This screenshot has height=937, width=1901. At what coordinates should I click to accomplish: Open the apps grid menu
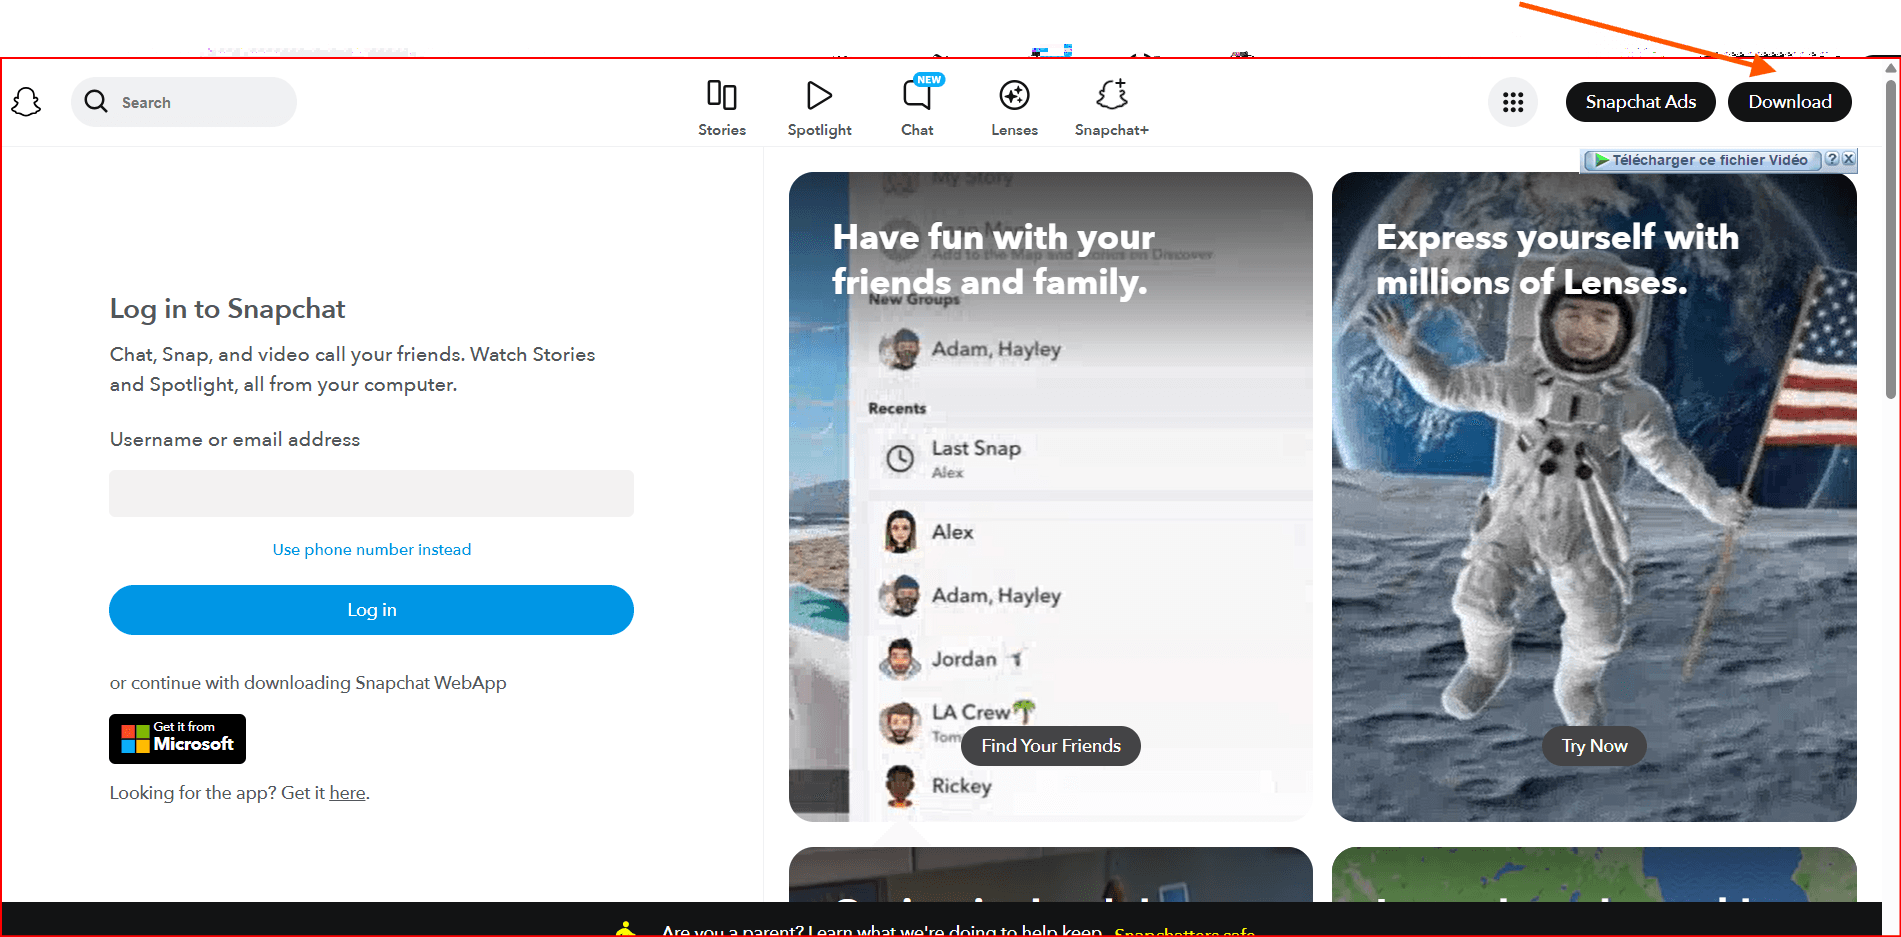point(1512,102)
